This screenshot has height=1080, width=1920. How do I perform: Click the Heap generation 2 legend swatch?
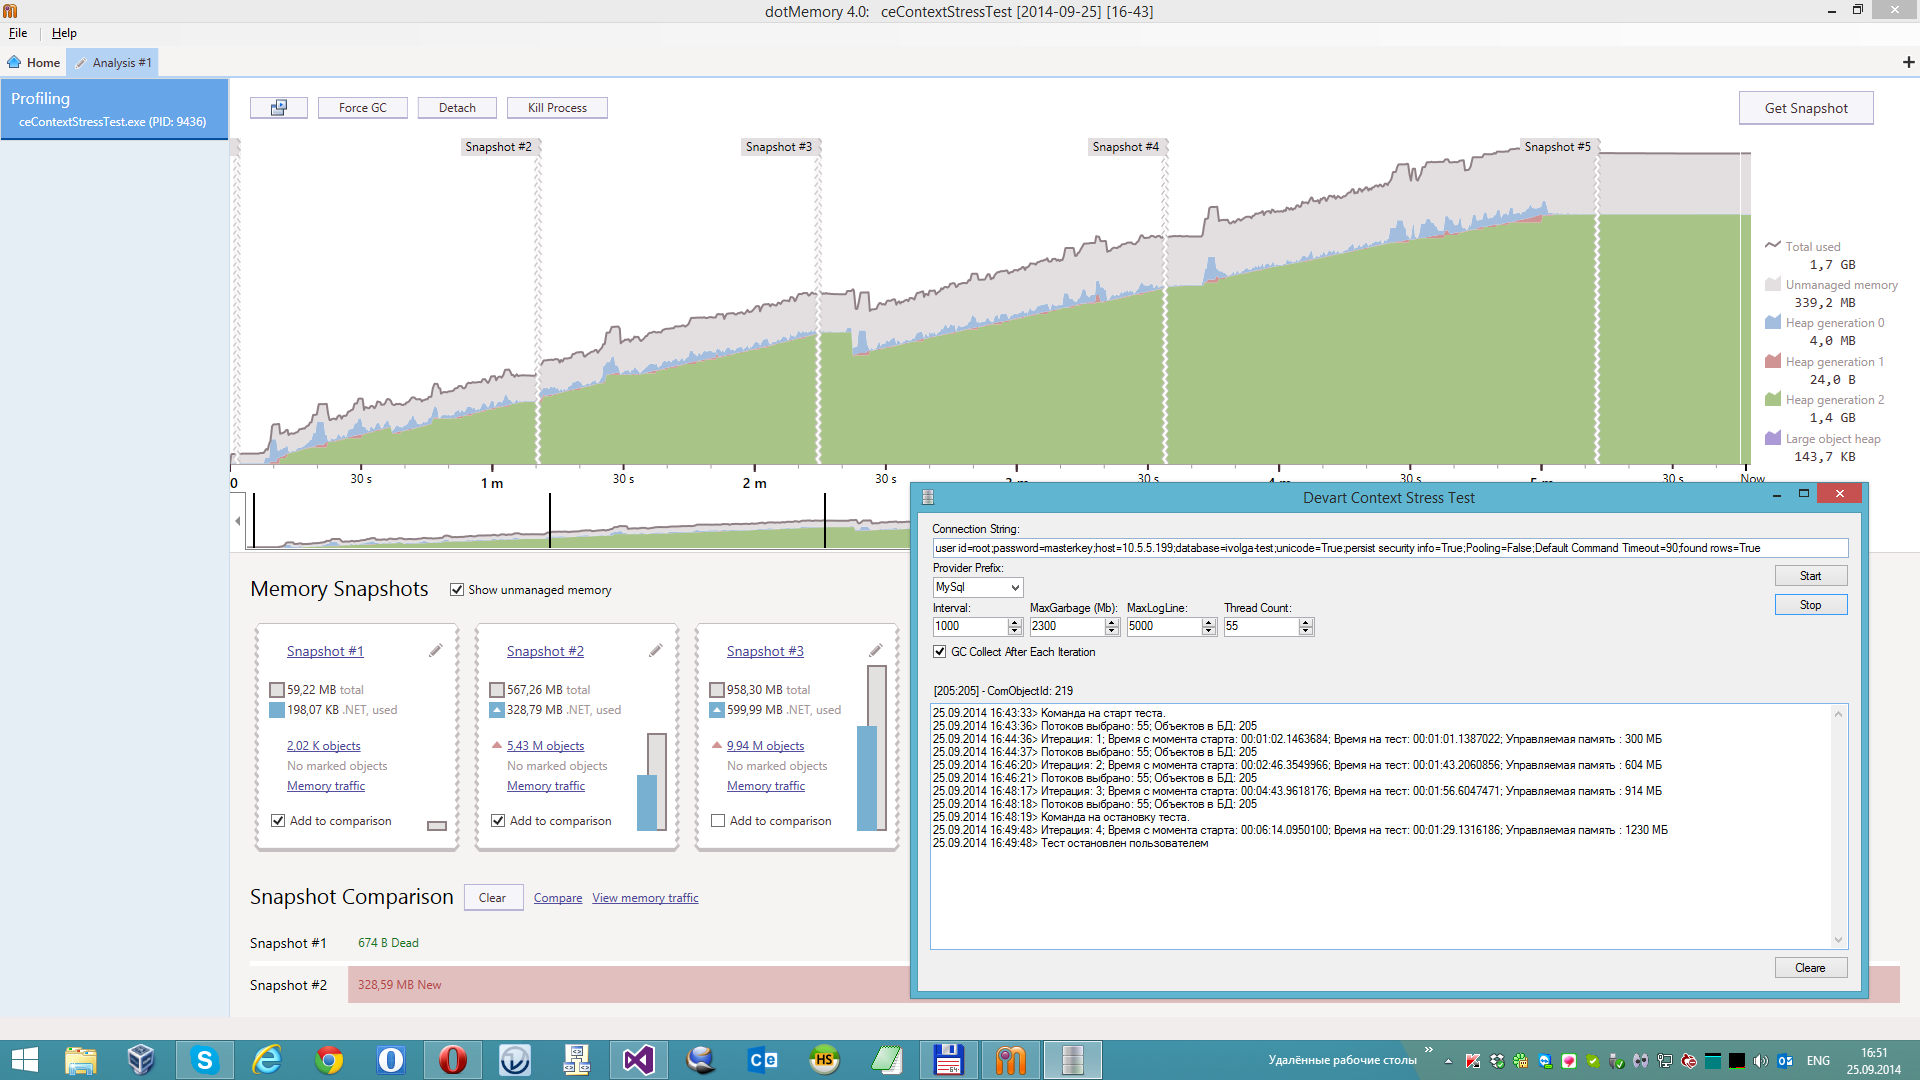(x=1773, y=400)
